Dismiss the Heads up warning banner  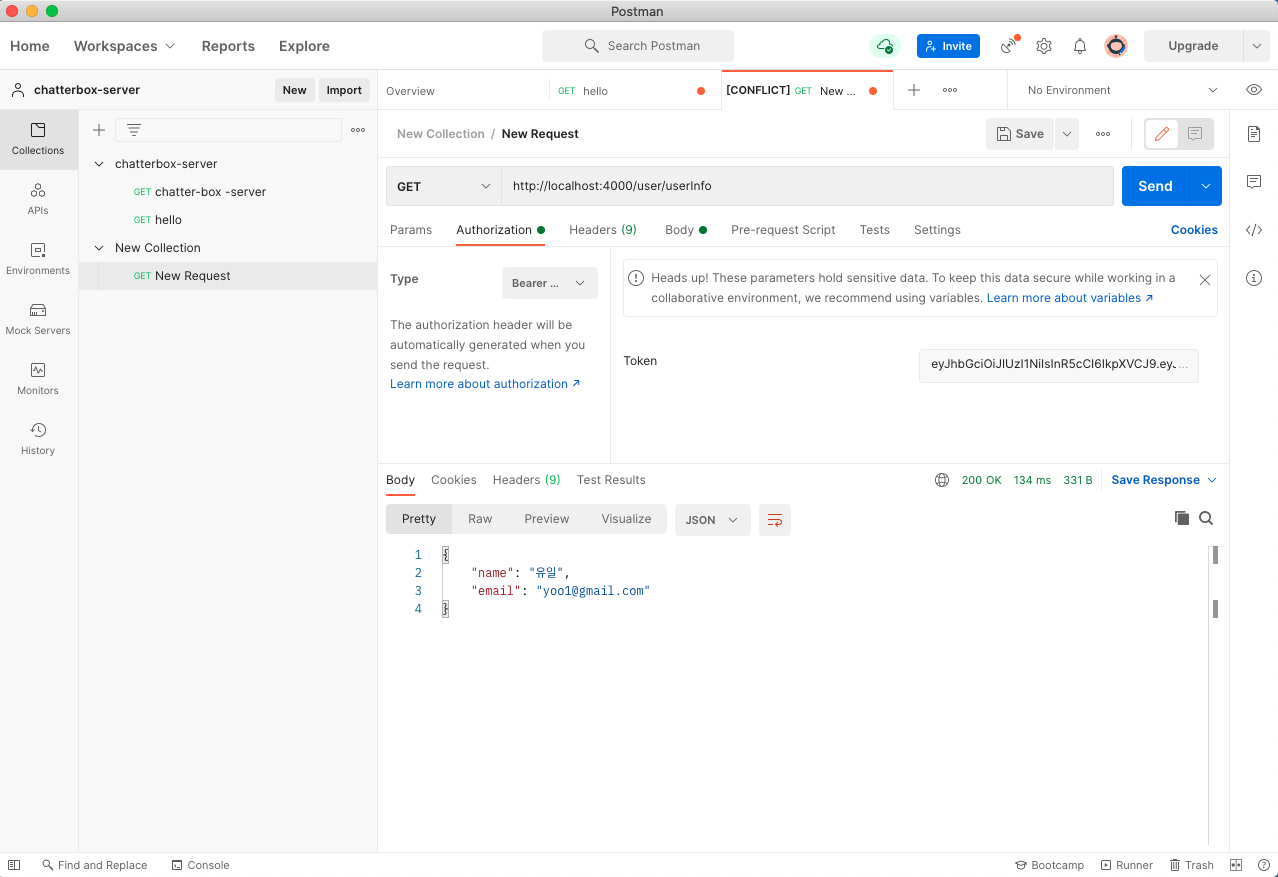(x=1205, y=280)
